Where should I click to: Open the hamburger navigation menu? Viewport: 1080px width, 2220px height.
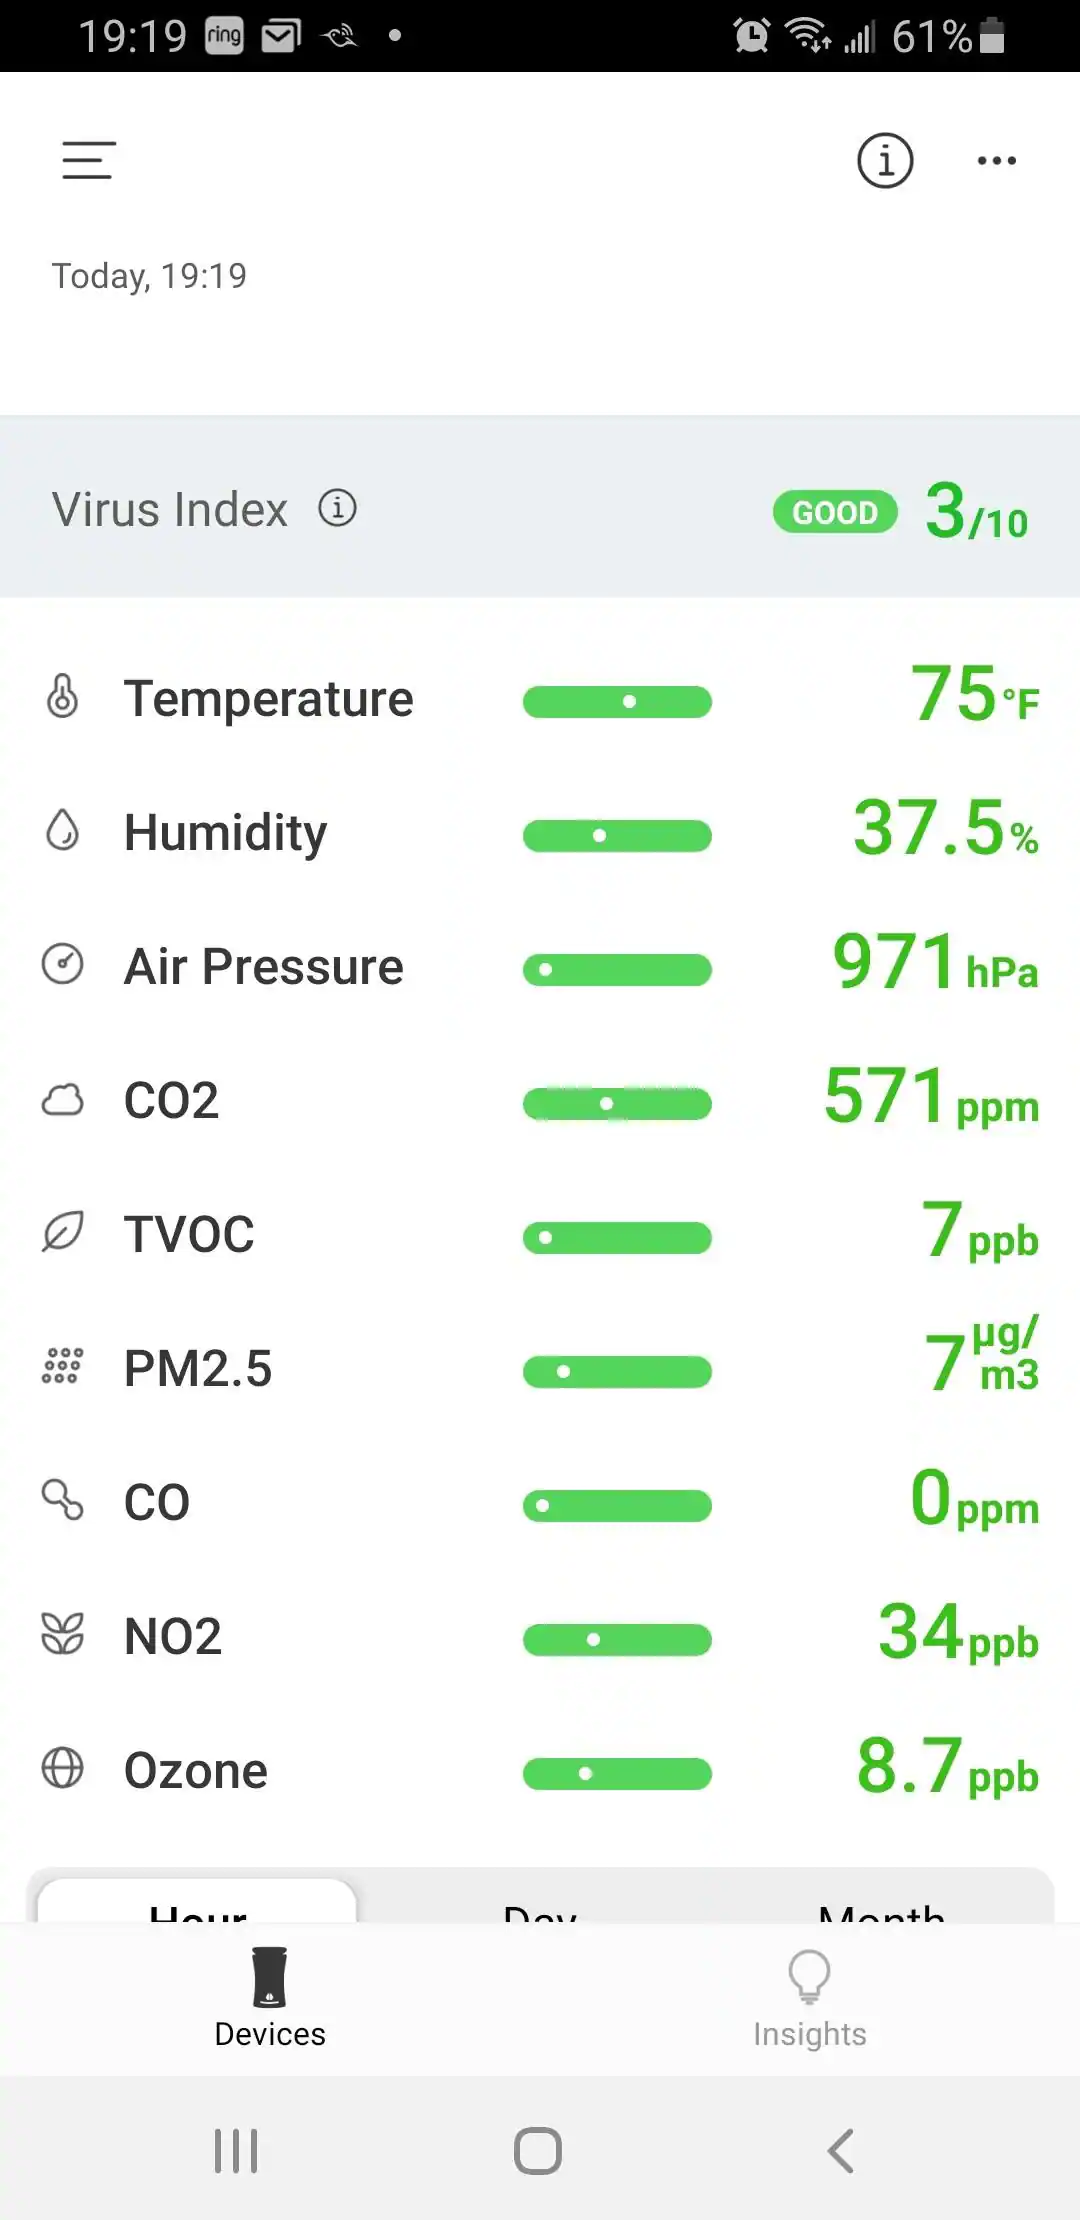point(89,160)
